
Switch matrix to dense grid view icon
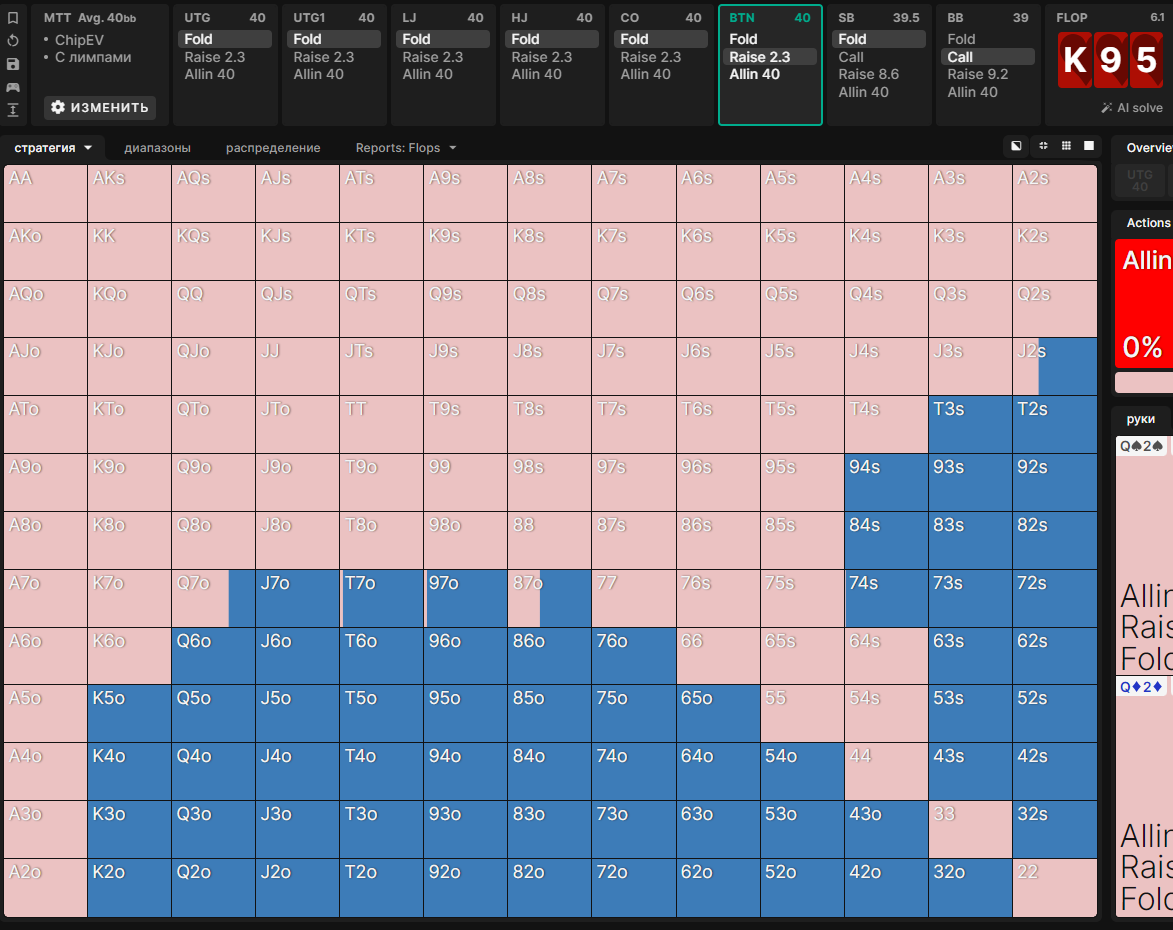pos(1066,146)
